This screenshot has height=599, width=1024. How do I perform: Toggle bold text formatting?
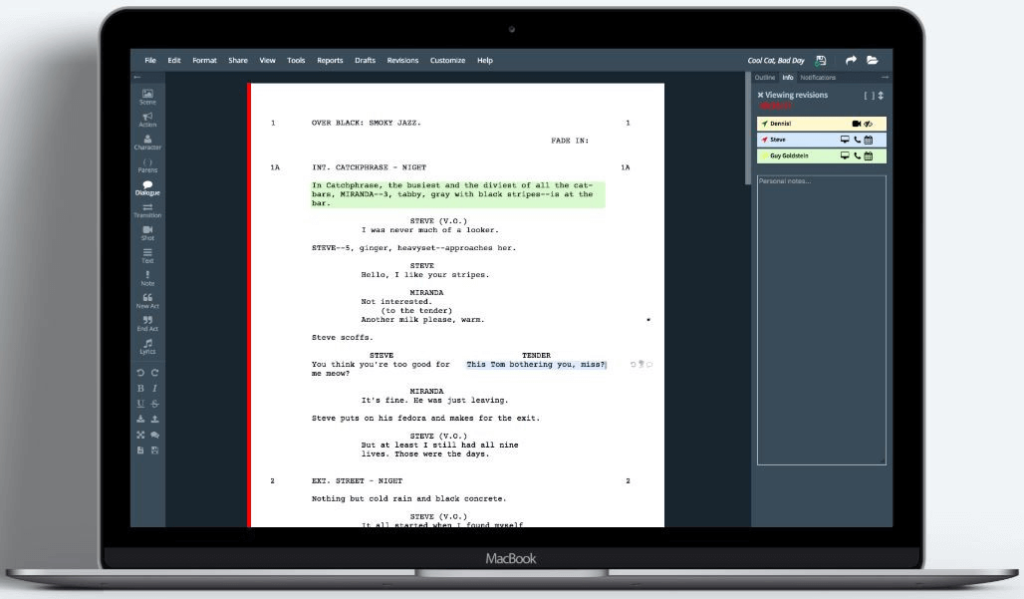[x=141, y=388]
